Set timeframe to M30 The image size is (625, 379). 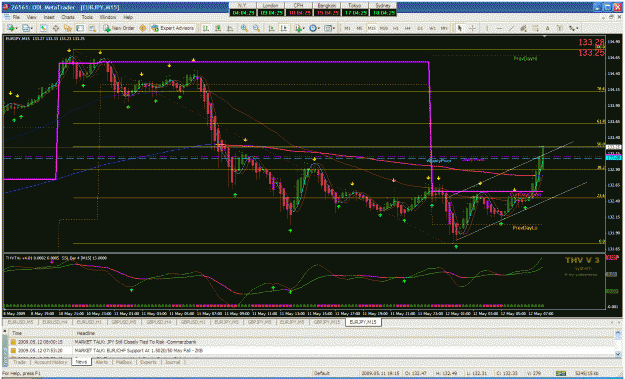tap(384, 28)
